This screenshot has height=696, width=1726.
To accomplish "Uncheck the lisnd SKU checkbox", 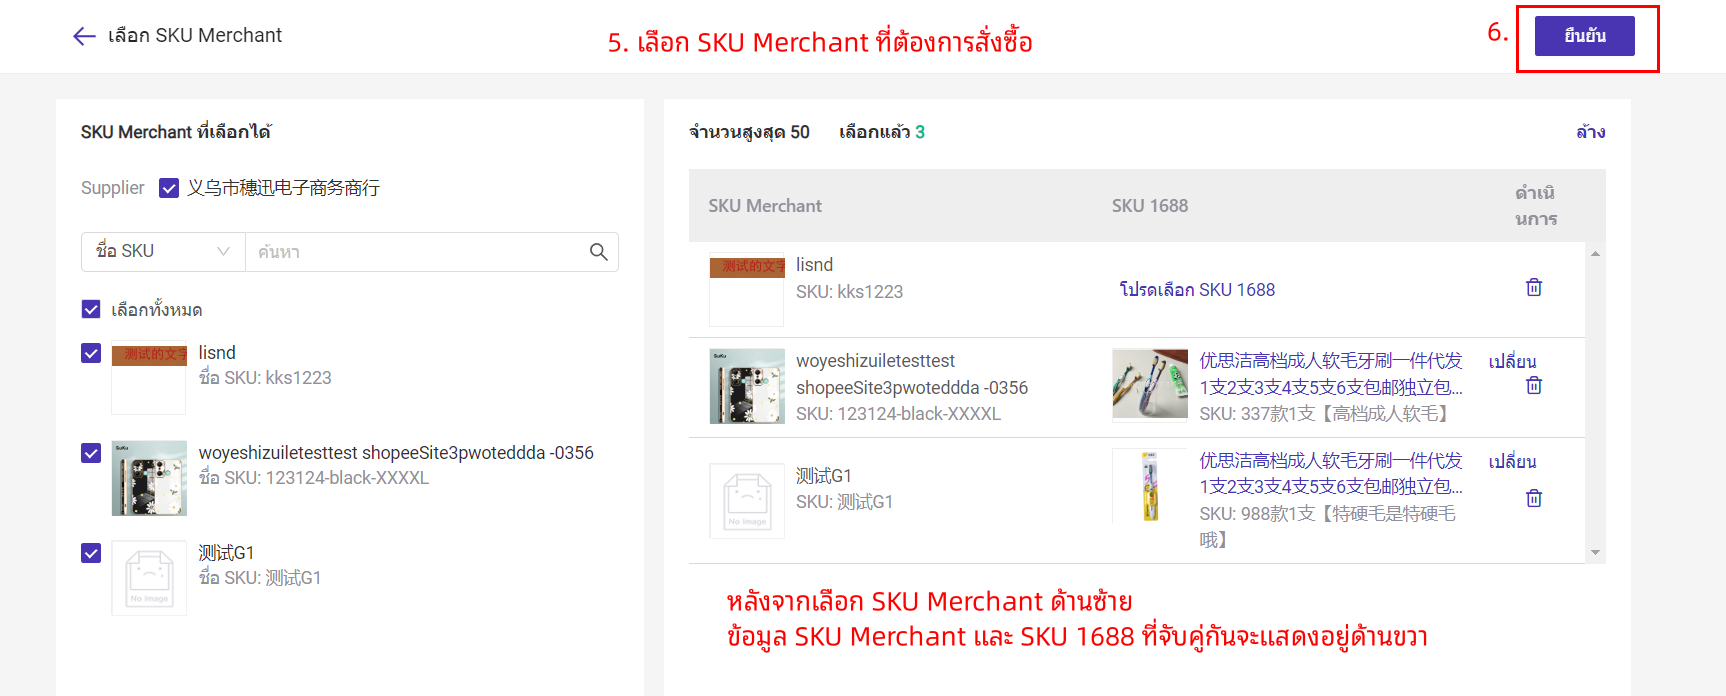I will [x=91, y=353].
